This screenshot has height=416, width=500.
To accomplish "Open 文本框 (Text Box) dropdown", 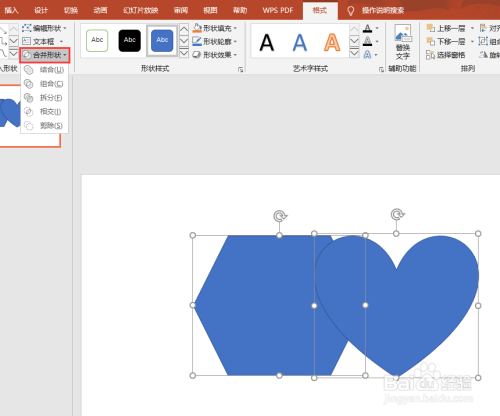I will 43,41.
